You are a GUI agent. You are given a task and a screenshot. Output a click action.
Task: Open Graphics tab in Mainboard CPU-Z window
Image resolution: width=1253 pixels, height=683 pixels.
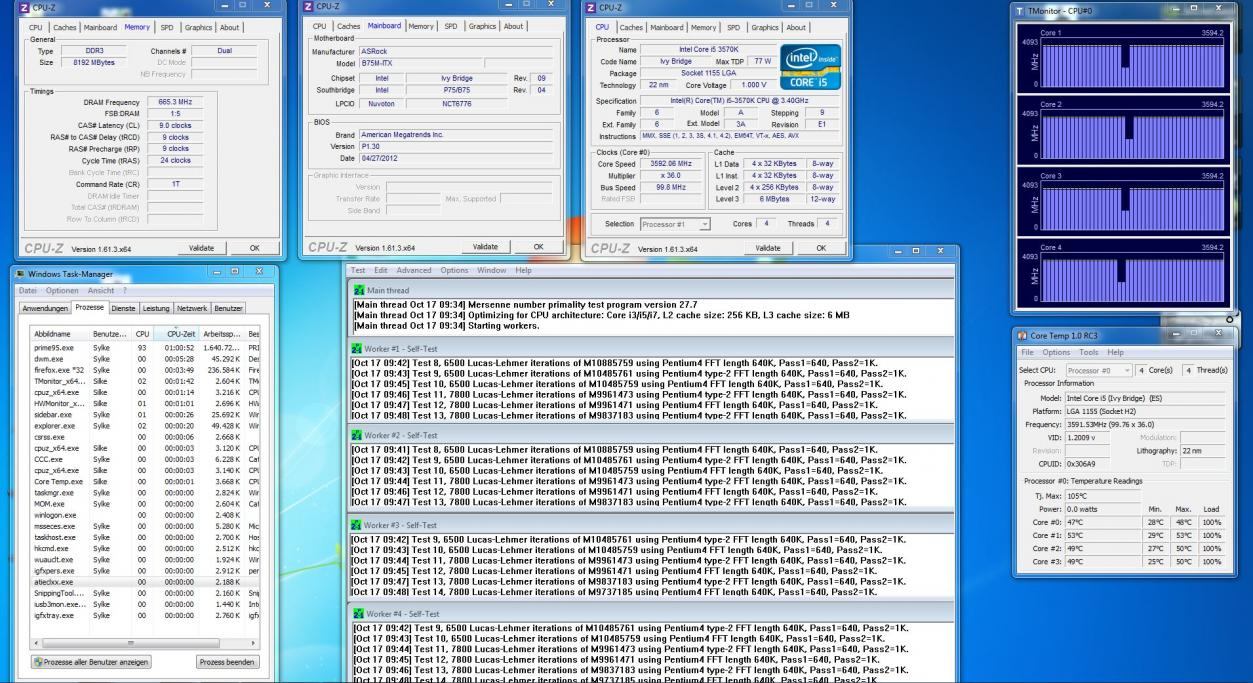pyautogui.click(x=482, y=26)
